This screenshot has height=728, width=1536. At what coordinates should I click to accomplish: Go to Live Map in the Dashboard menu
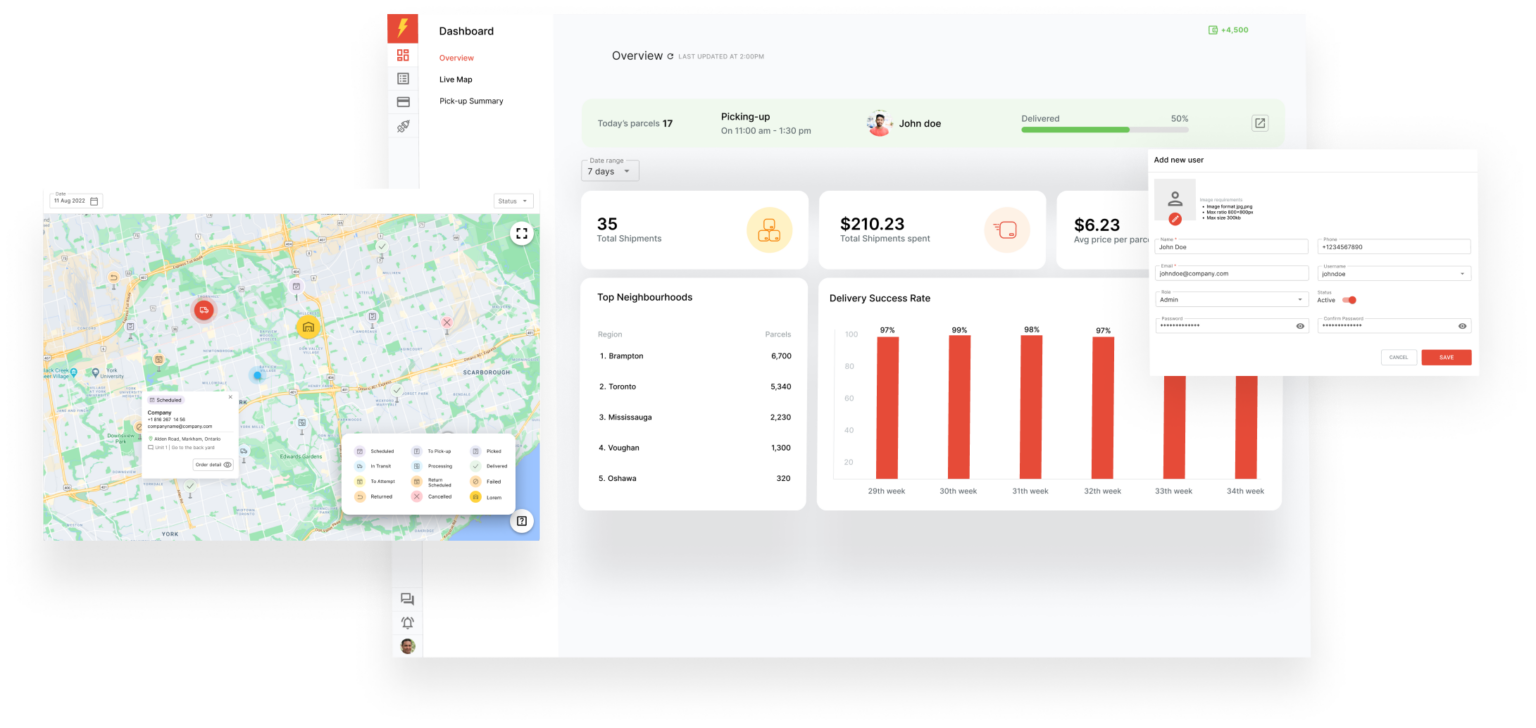point(455,79)
